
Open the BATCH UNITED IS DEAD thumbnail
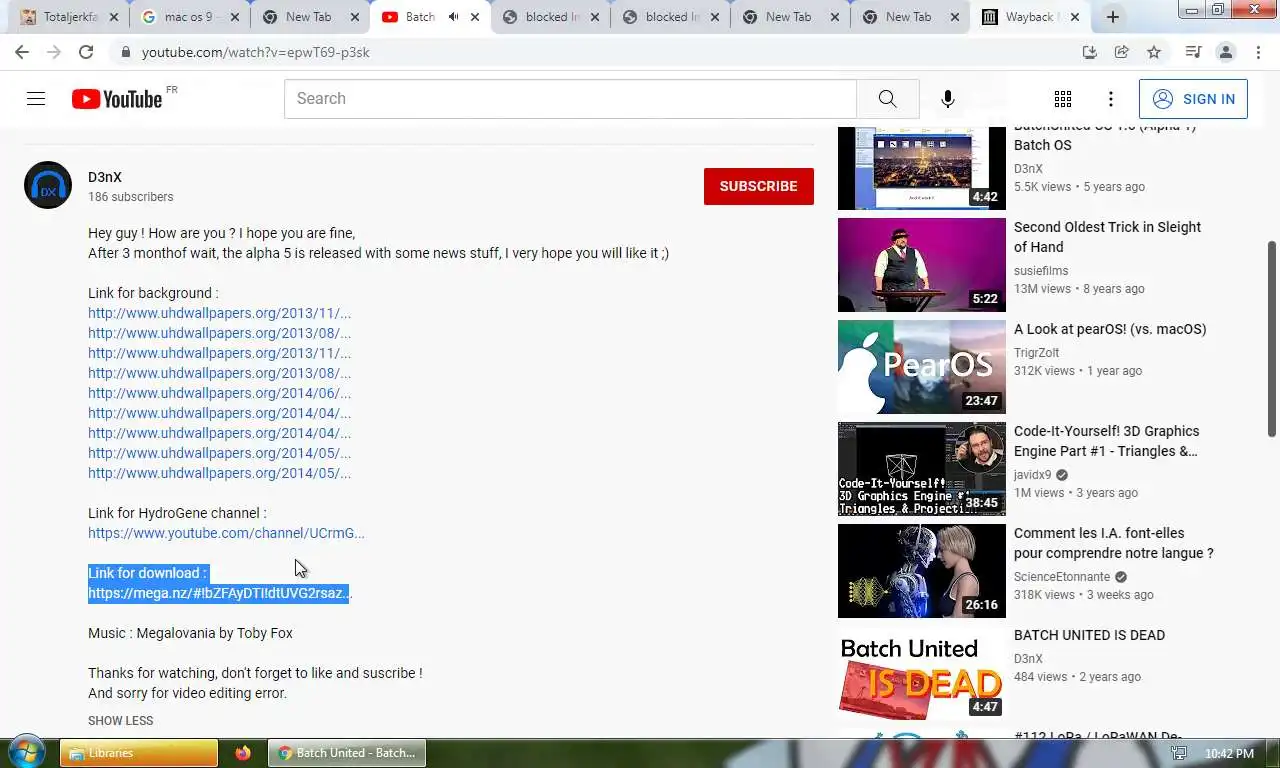pyautogui.click(x=922, y=673)
